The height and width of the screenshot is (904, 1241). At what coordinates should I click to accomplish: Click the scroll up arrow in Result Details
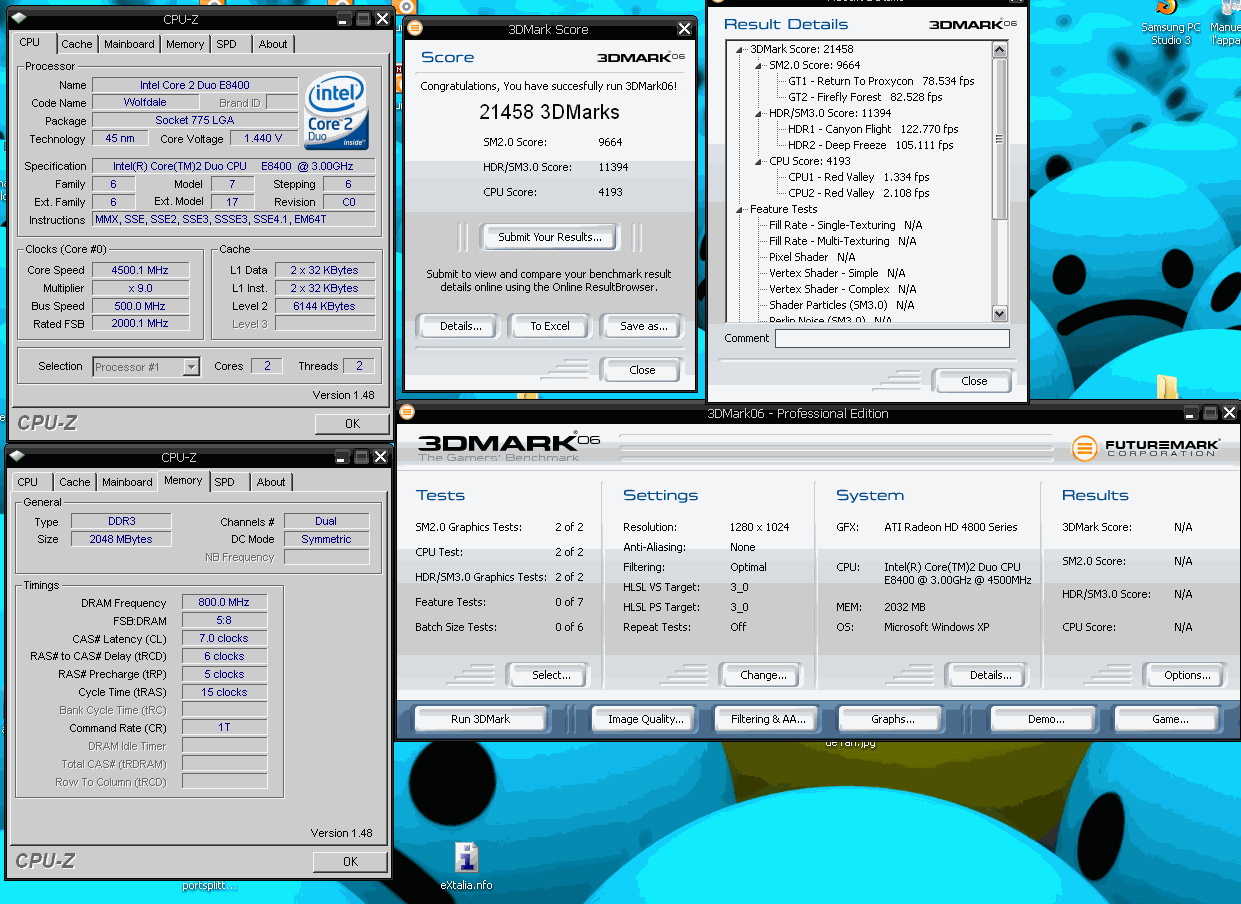[x=999, y=49]
